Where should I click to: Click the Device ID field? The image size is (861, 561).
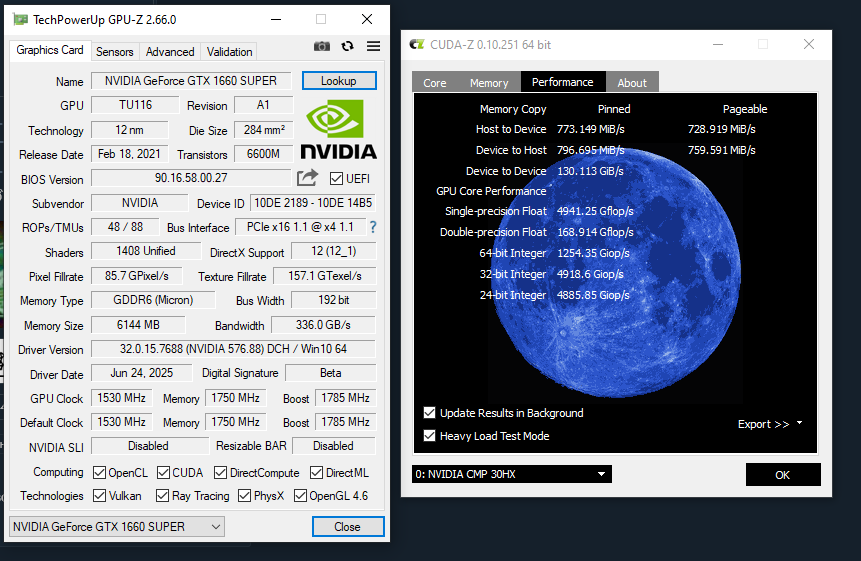coord(313,203)
